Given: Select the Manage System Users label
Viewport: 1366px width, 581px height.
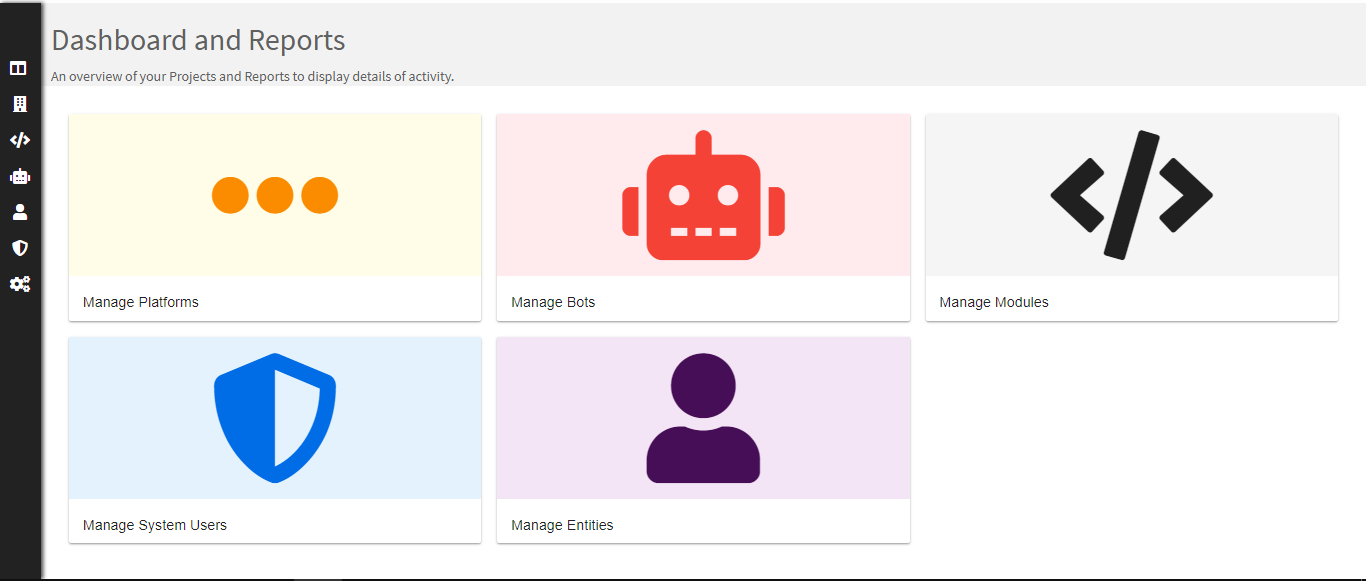Looking at the screenshot, I should pos(155,525).
